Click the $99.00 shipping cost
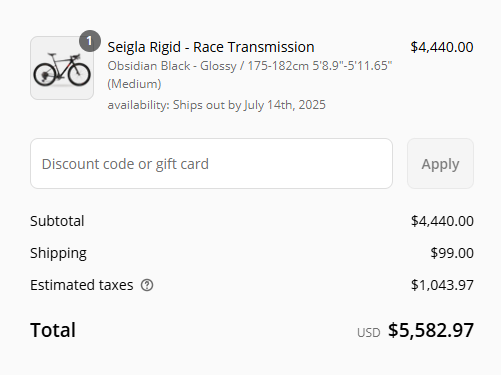The width and height of the screenshot is (501, 375). coord(452,253)
